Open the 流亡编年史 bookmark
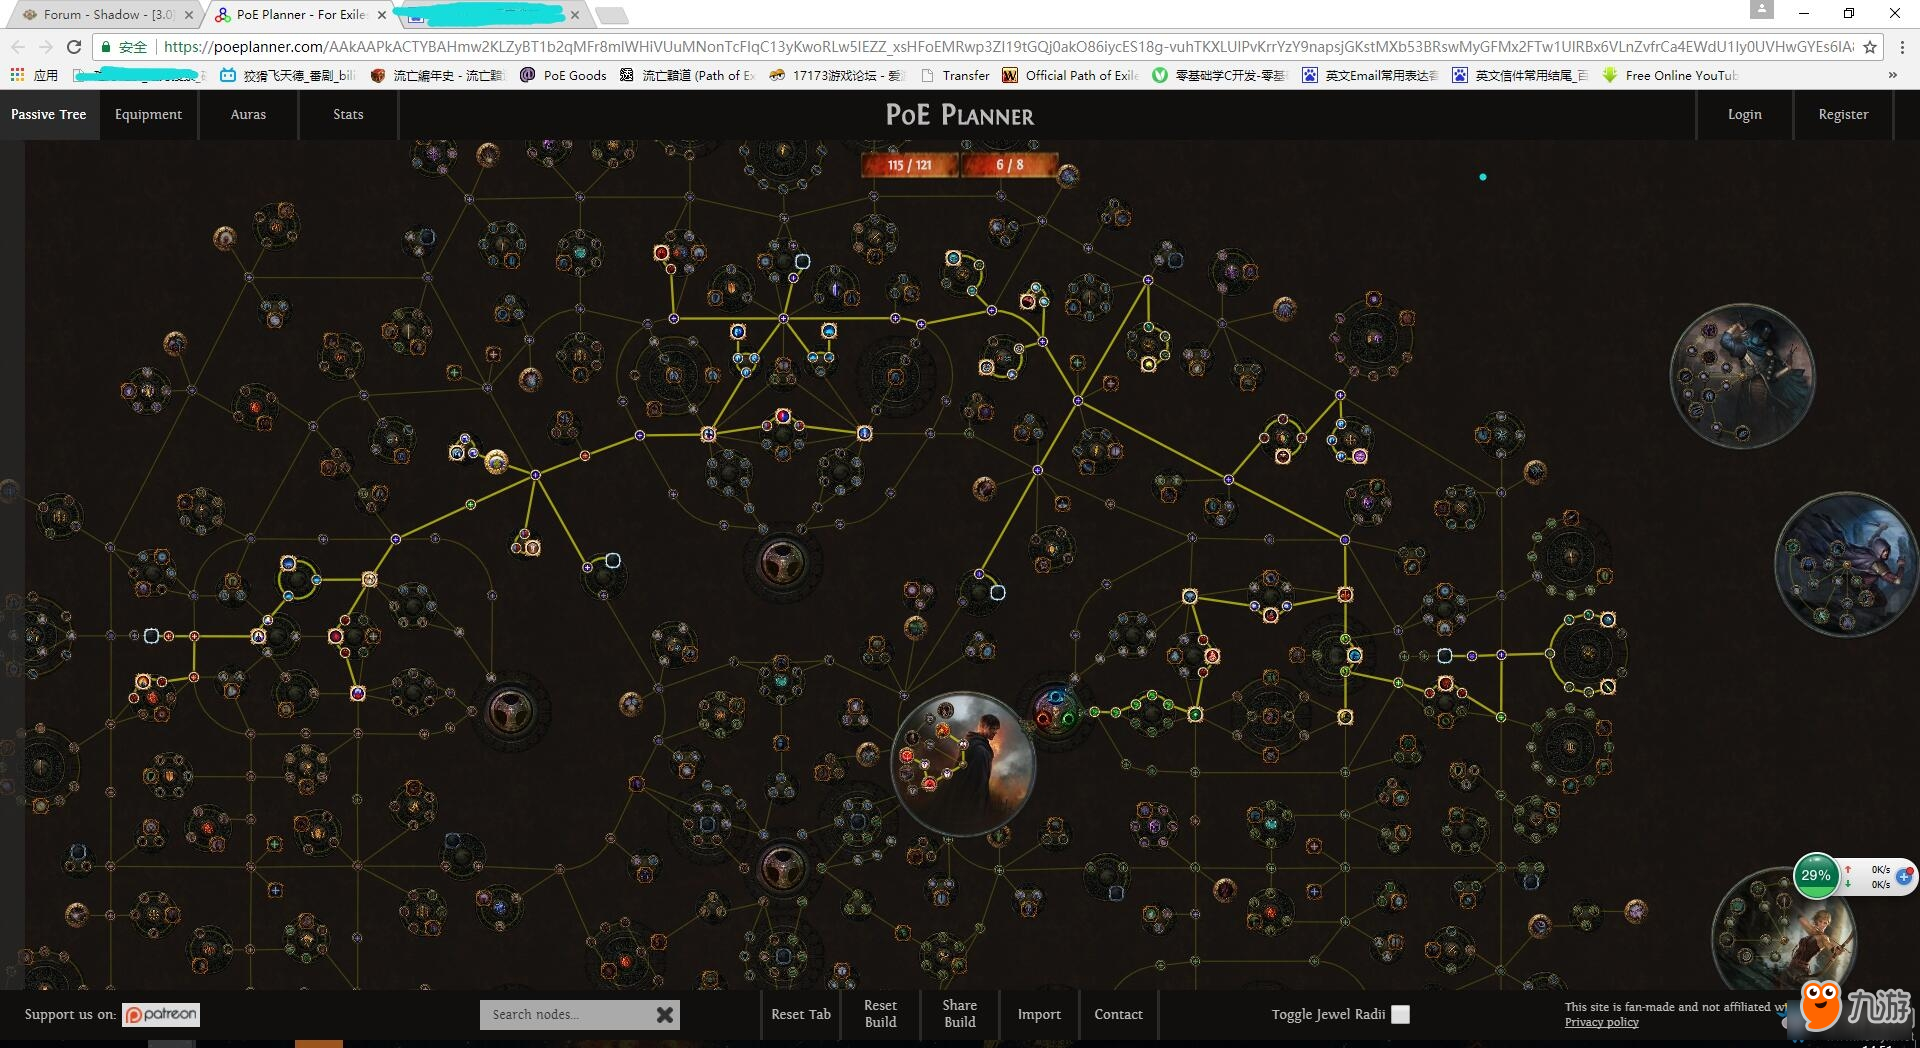The width and height of the screenshot is (1920, 1048). click(437, 75)
